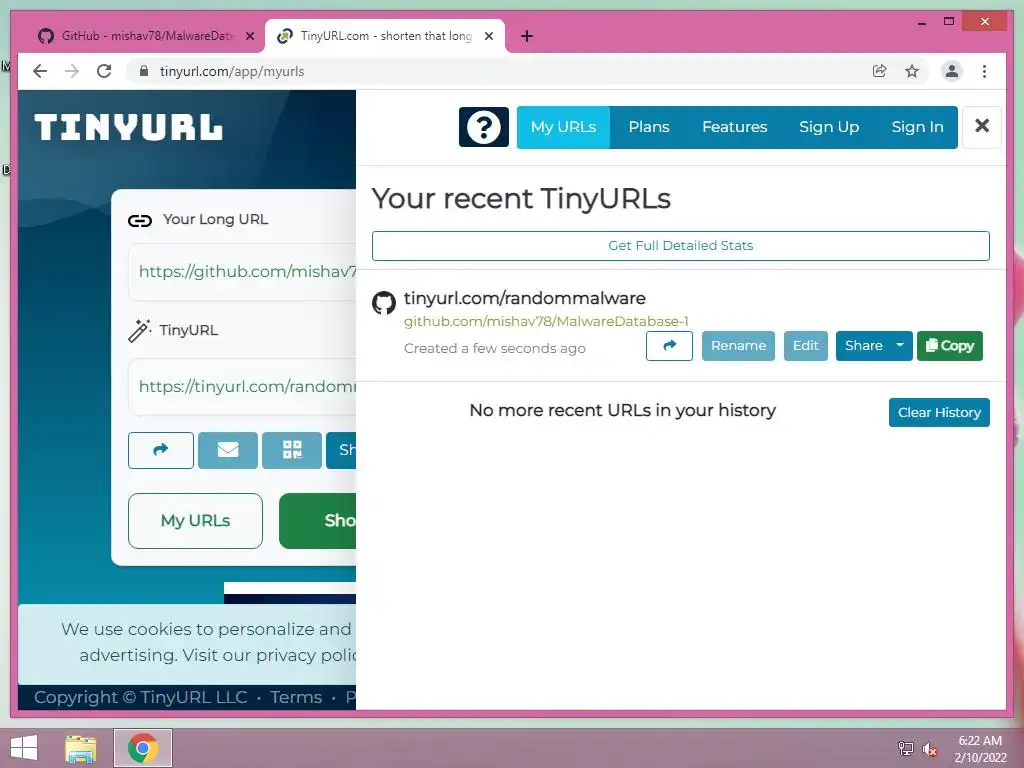Click the share this page icon
The width and height of the screenshot is (1024, 768).
pyautogui.click(x=880, y=71)
